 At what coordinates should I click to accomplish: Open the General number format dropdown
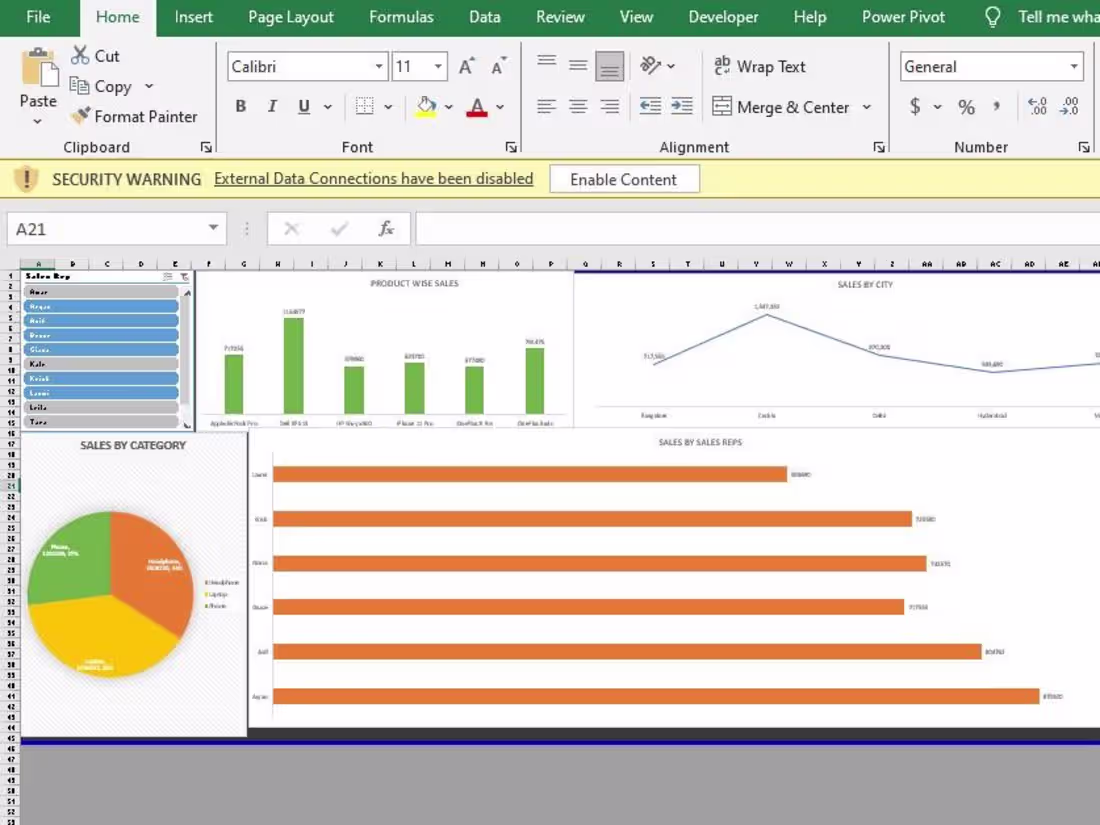1076,66
